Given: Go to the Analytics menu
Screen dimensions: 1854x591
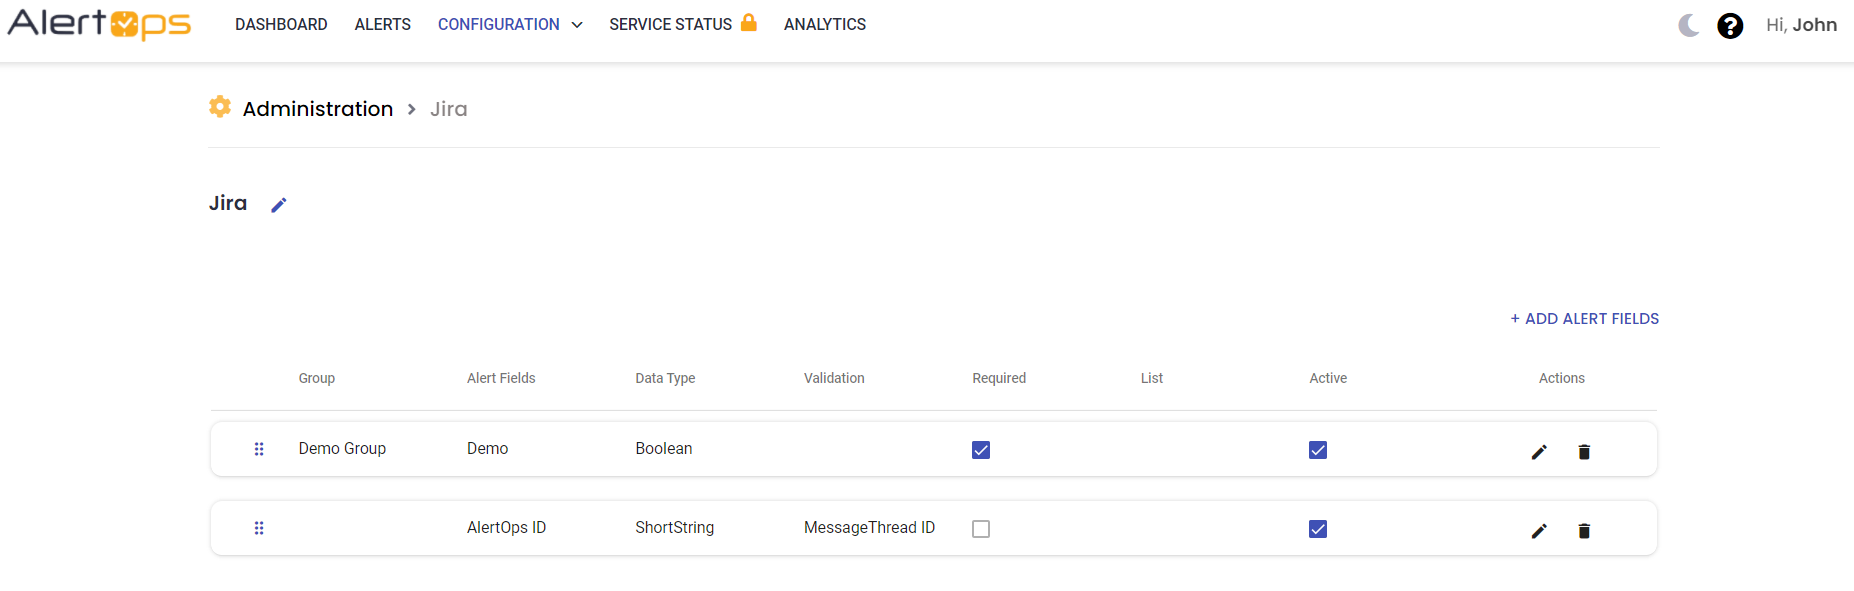Looking at the screenshot, I should point(825,24).
